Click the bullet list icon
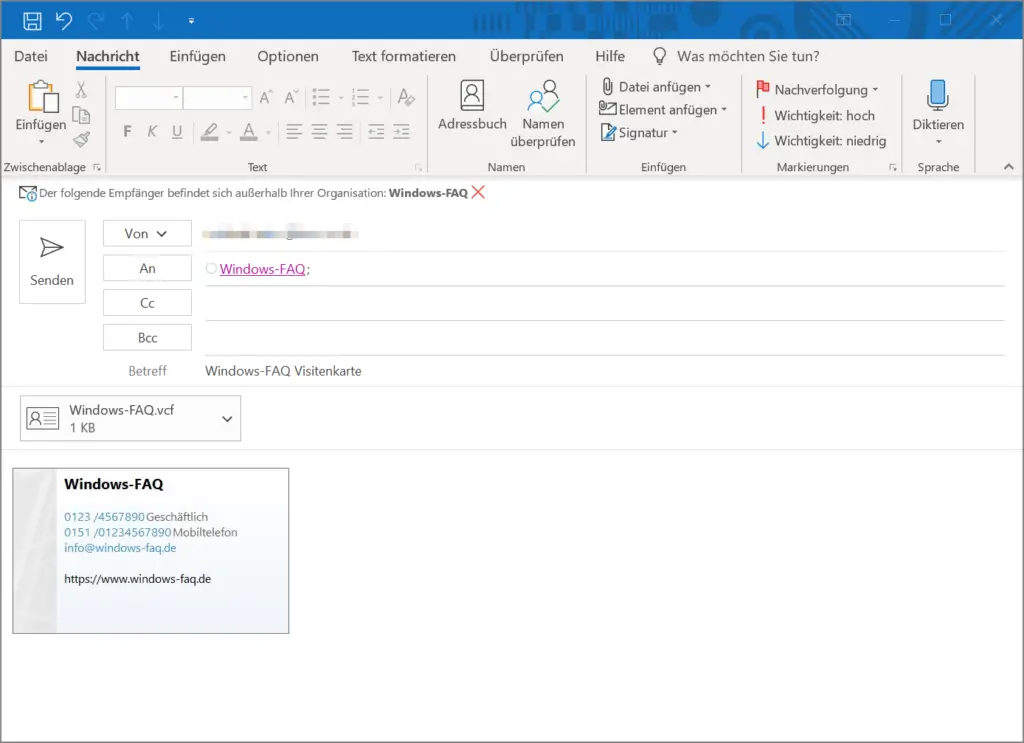This screenshot has width=1024, height=743. coord(321,98)
